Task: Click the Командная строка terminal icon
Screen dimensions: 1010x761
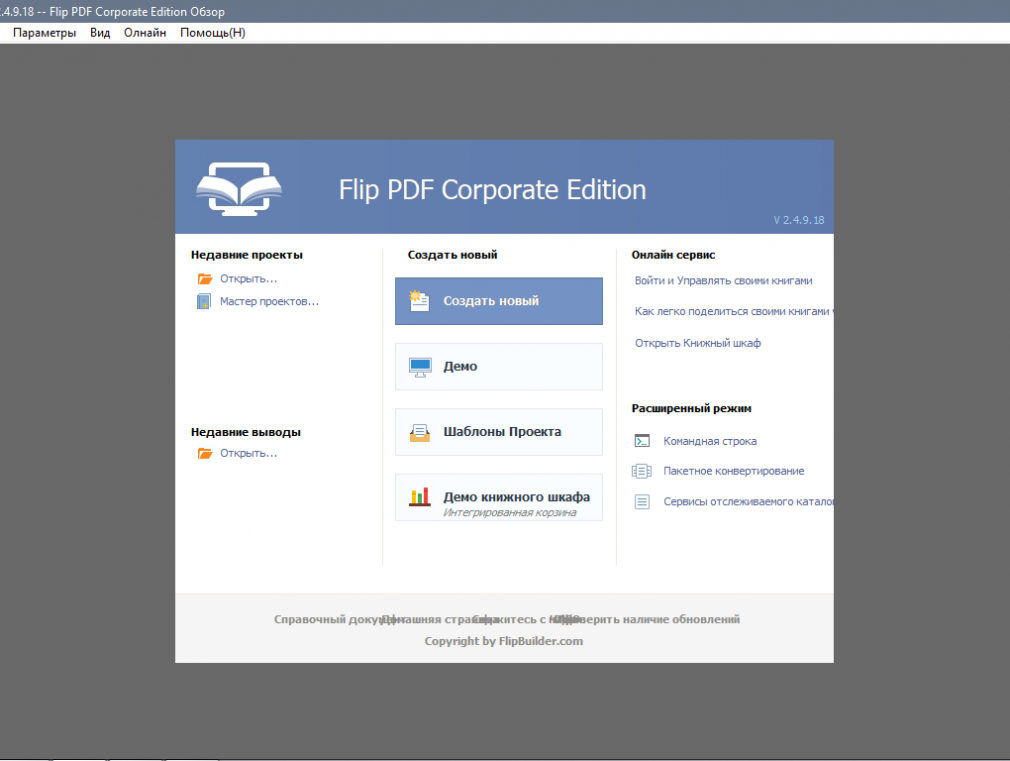Action: point(642,441)
